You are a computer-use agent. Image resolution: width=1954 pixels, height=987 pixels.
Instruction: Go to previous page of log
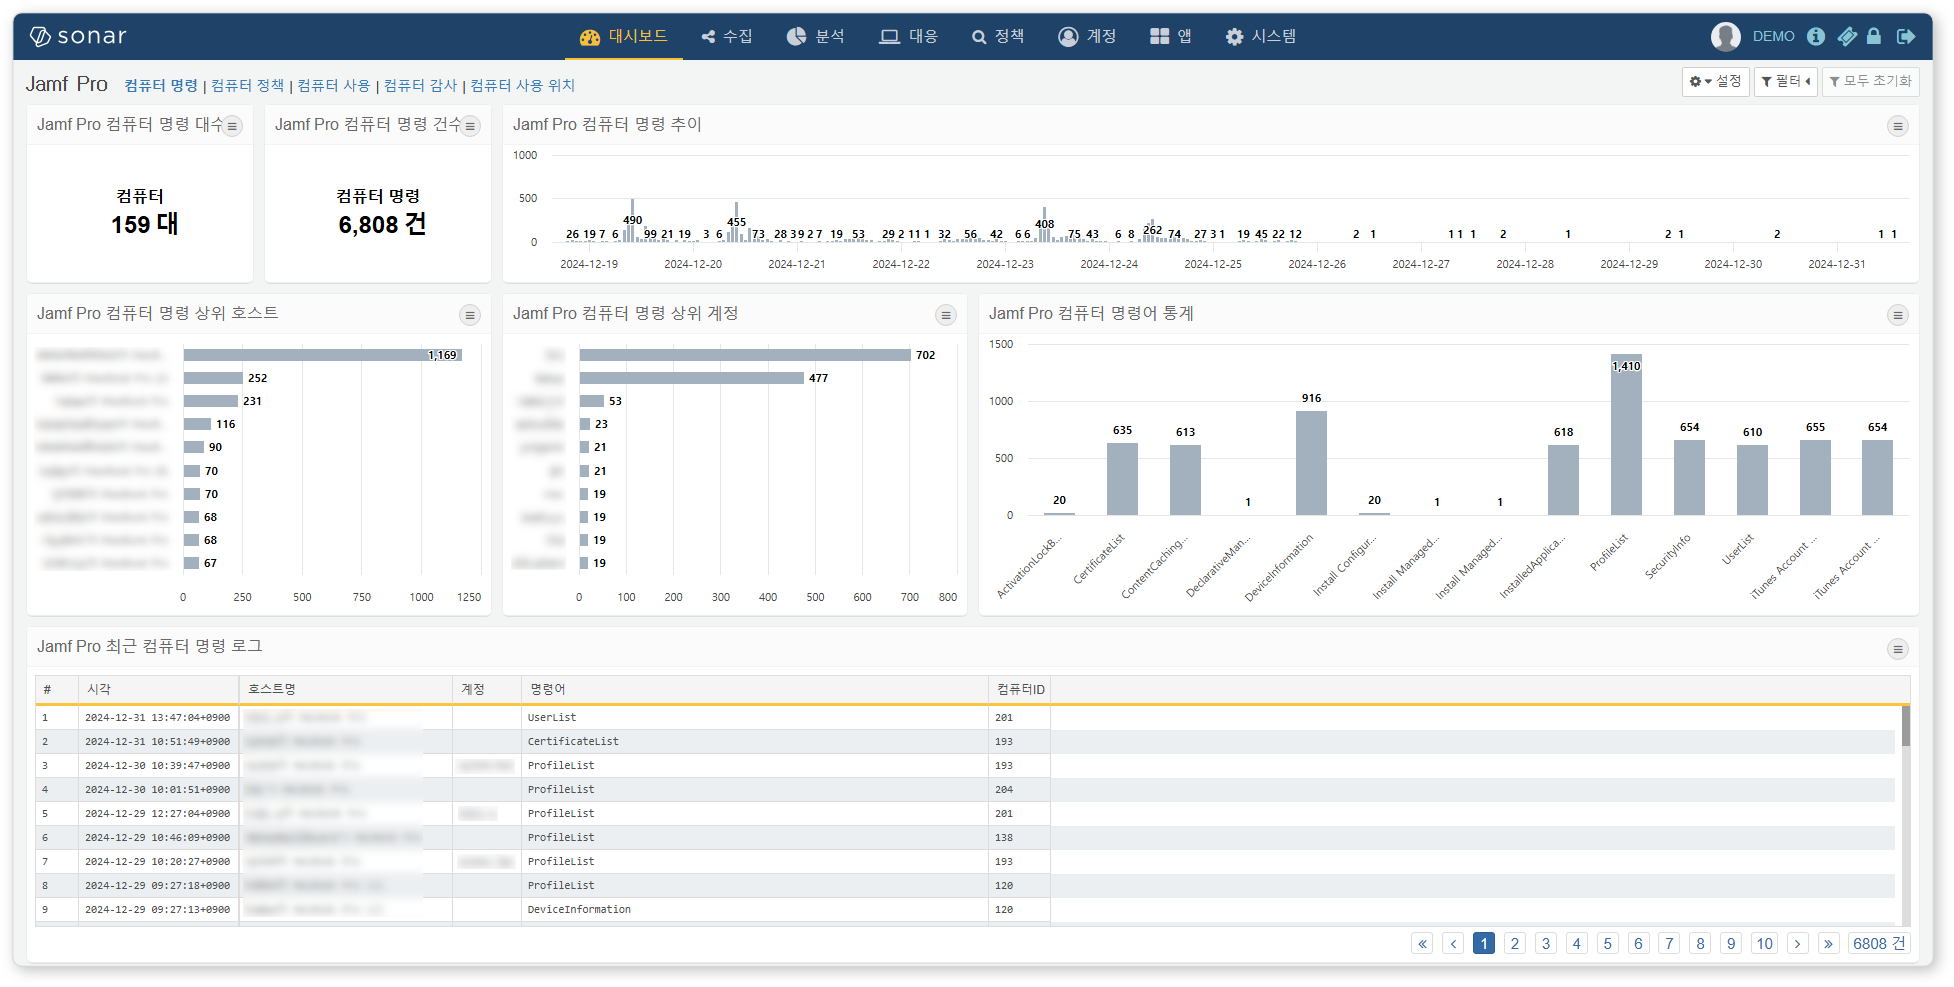point(1453,943)
